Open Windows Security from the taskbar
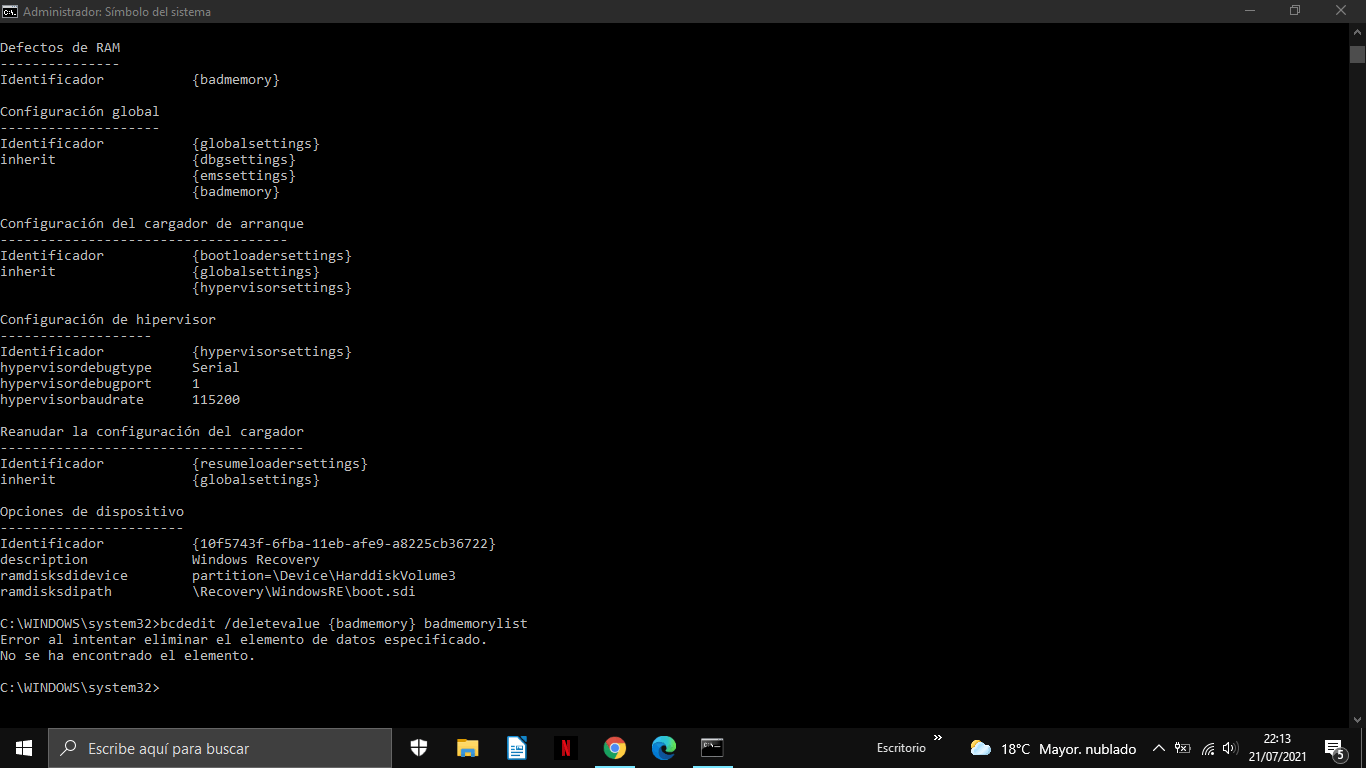Image resolution: width=1366 pixels, height=768 pixels. tap(419, 748)
